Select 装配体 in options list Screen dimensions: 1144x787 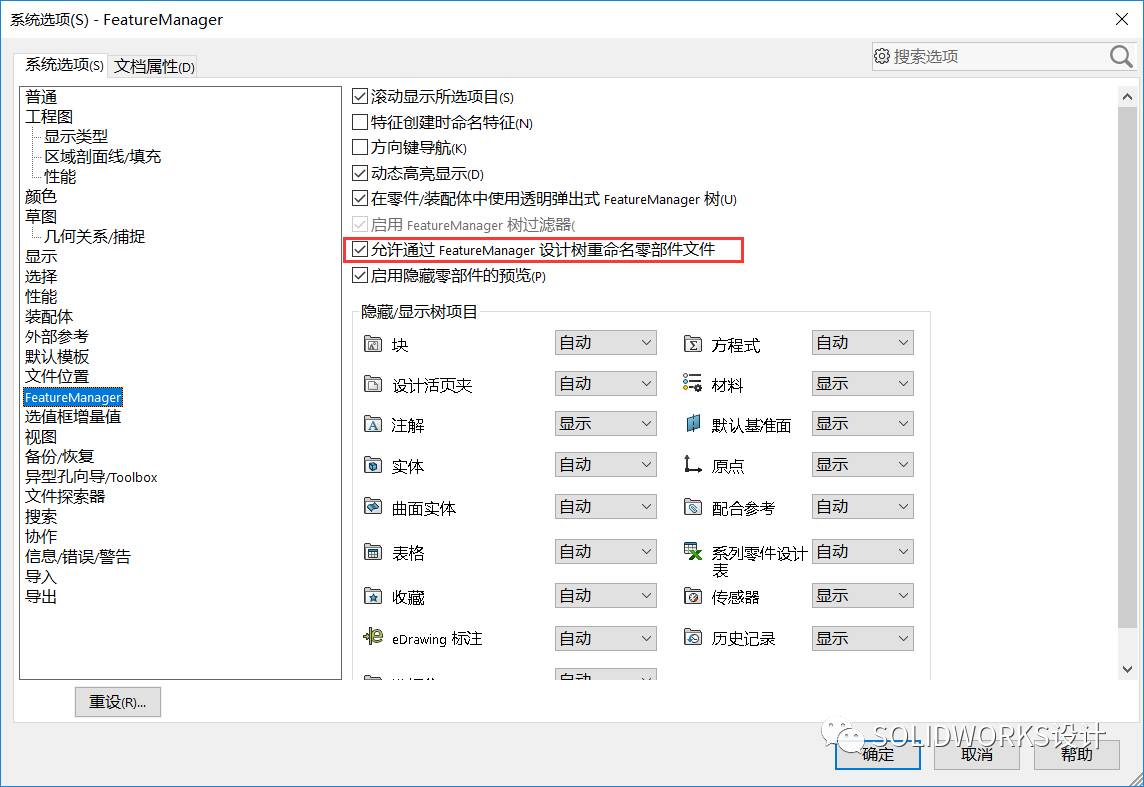(x=49, y=317)
